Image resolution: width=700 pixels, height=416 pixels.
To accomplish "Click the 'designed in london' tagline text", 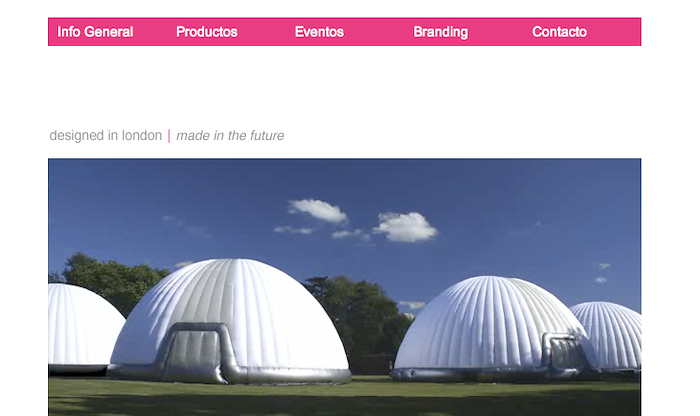I will [106, 135].
